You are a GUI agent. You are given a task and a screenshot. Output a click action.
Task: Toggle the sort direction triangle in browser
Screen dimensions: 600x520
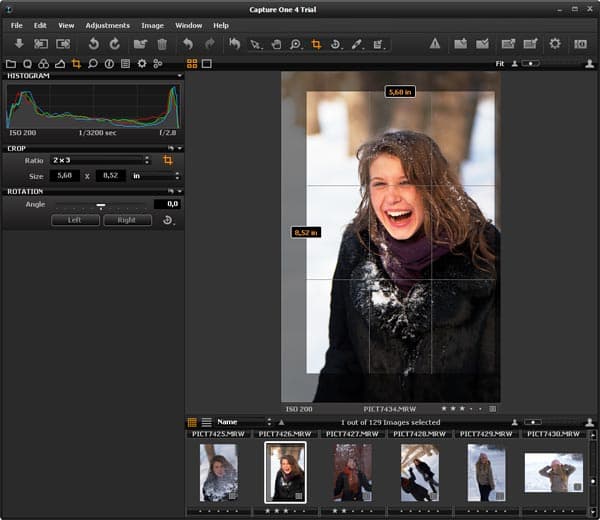click(281, 422)
